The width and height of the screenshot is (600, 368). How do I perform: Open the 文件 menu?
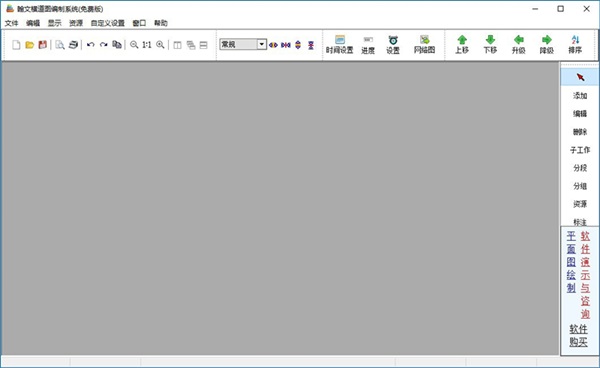(11, 23)
